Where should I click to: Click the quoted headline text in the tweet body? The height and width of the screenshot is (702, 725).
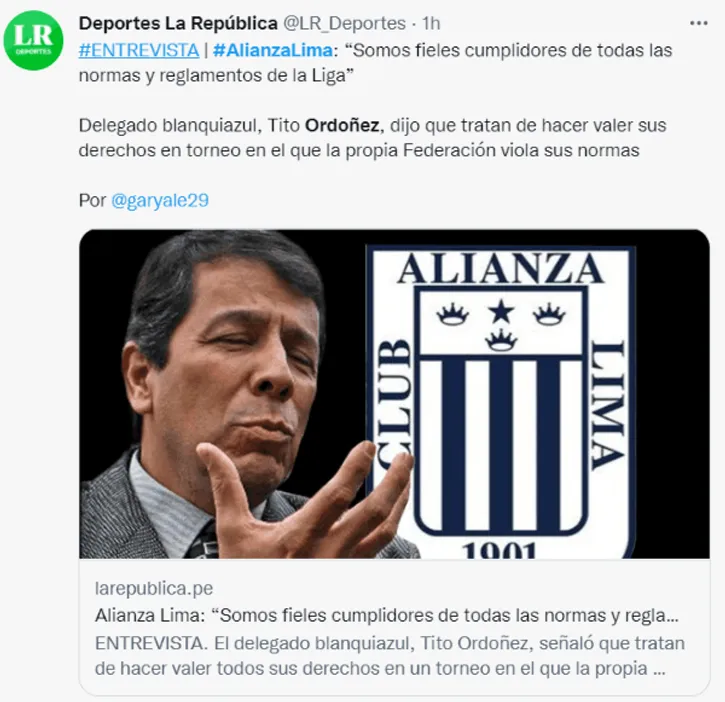(x=375, y=62)
